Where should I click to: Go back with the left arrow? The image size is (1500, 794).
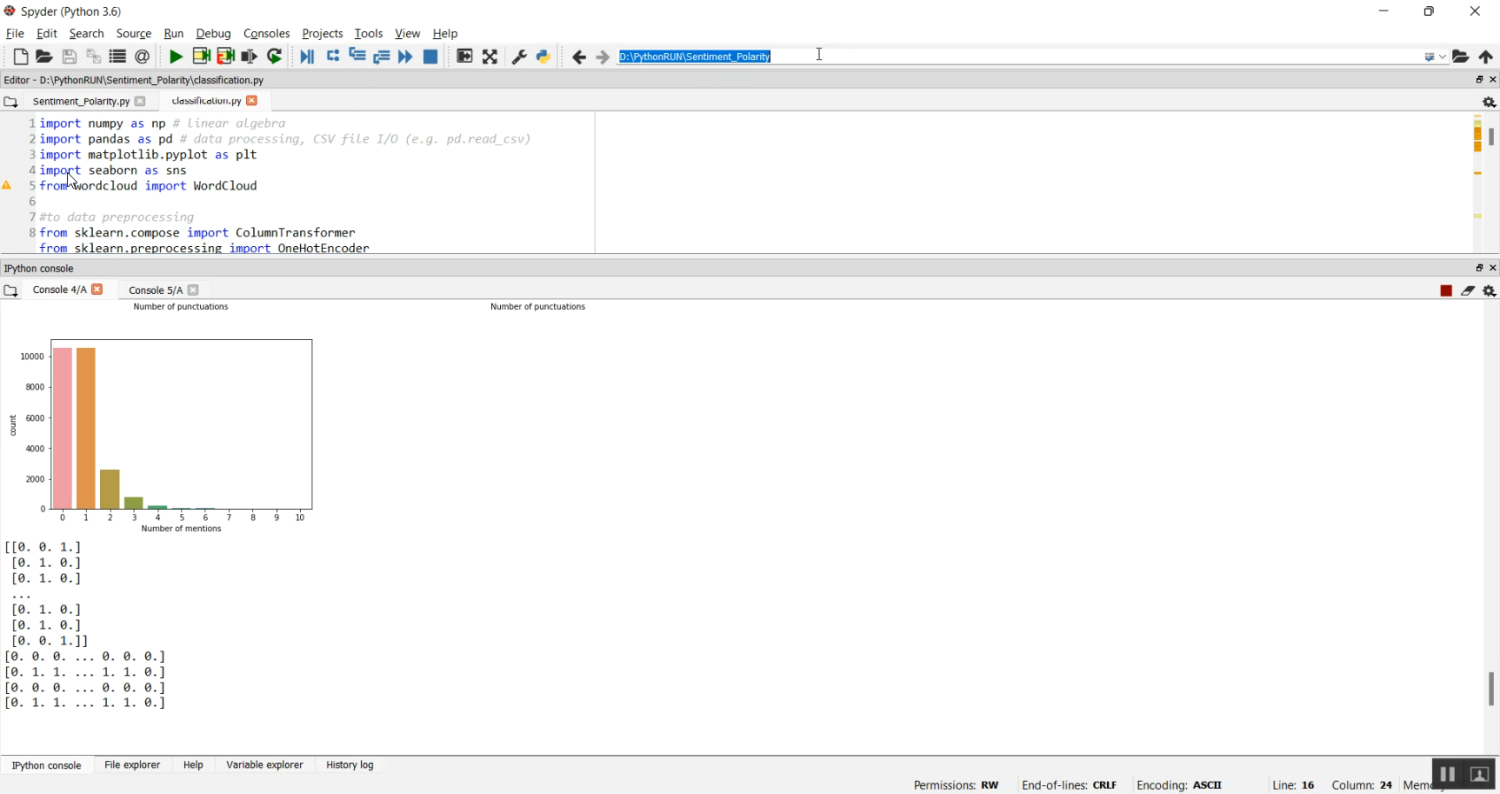579,57
